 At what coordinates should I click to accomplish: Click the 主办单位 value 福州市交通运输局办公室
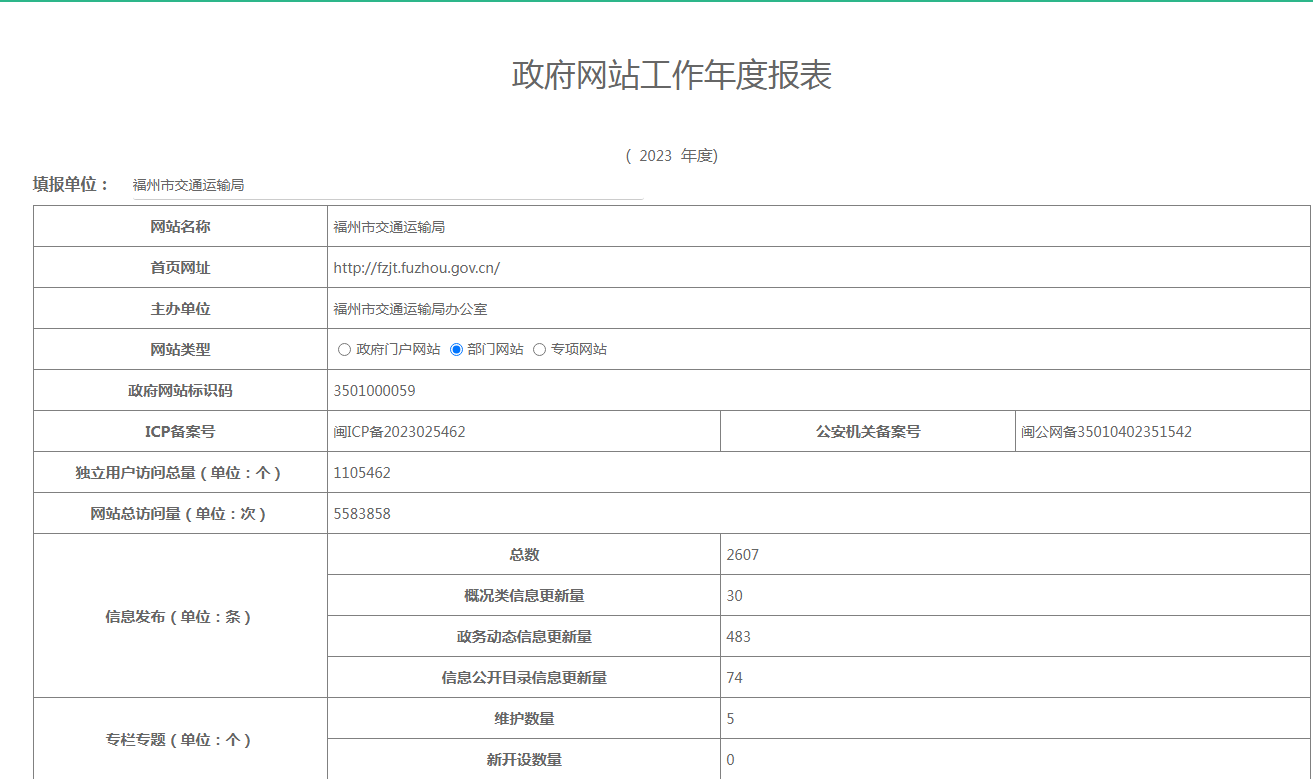tap(410, 309)
